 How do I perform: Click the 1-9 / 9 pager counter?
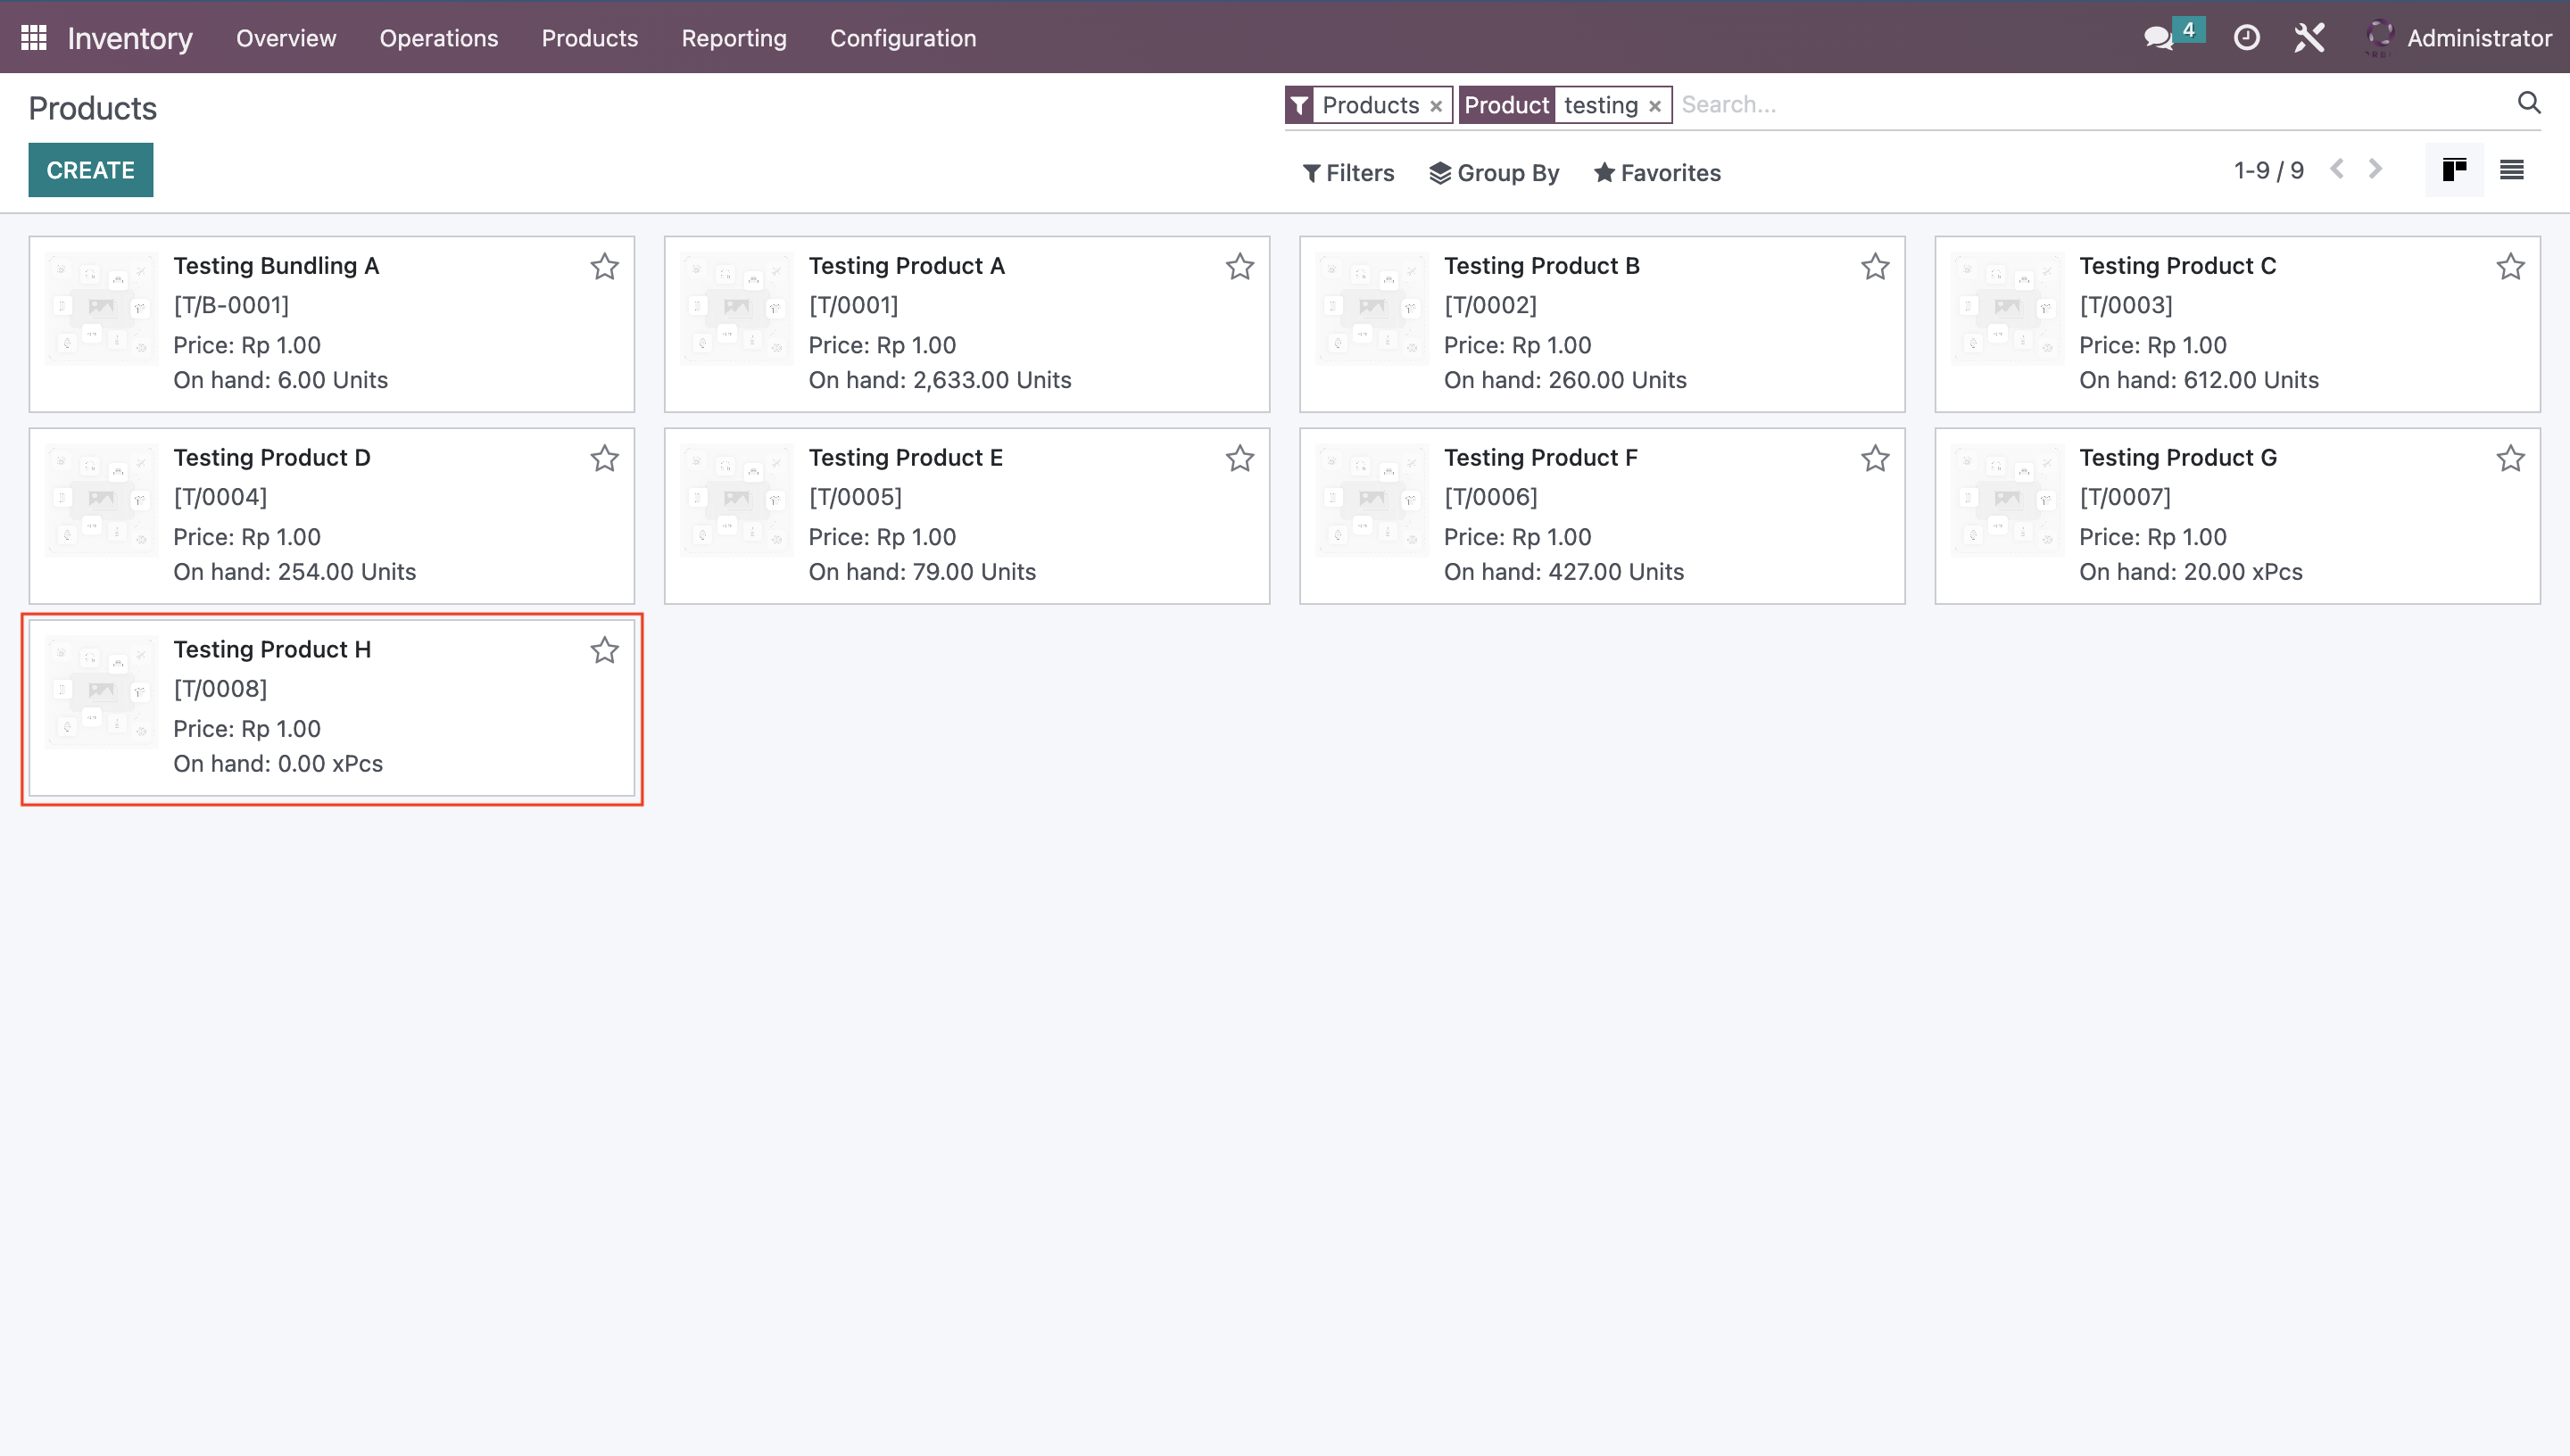2269,170
